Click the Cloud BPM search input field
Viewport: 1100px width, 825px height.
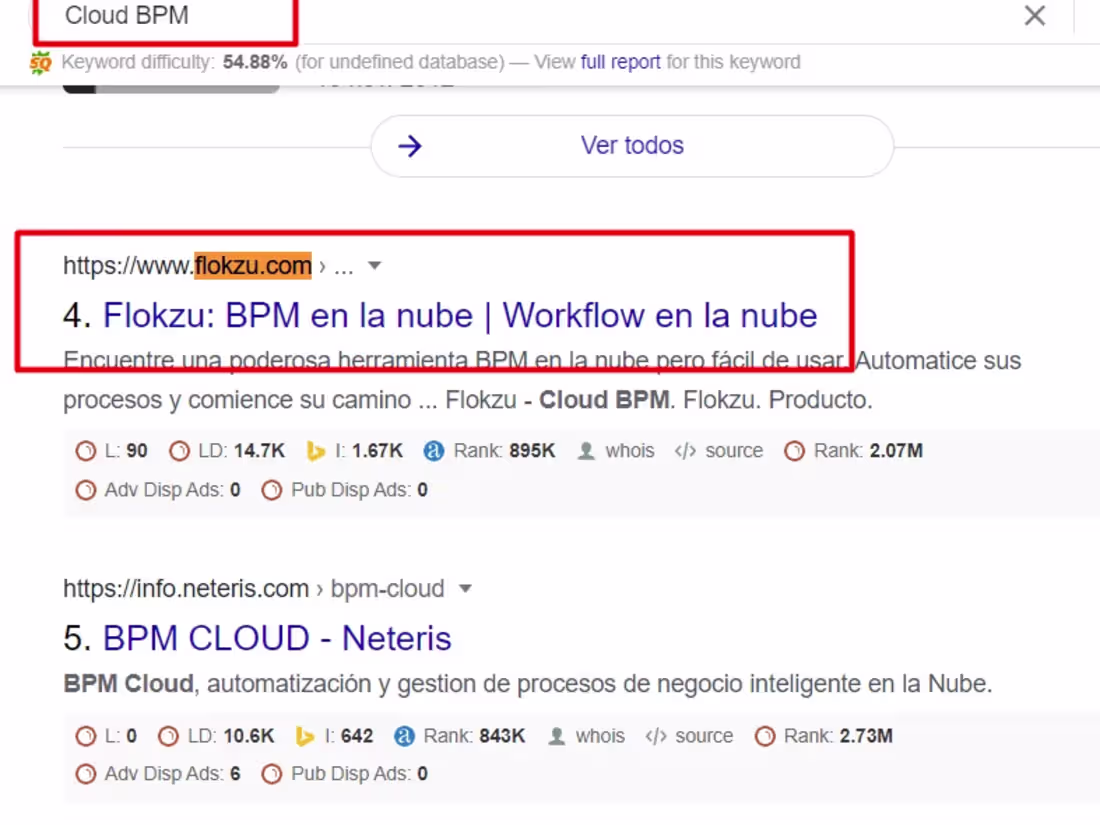[x=519, y=15]
